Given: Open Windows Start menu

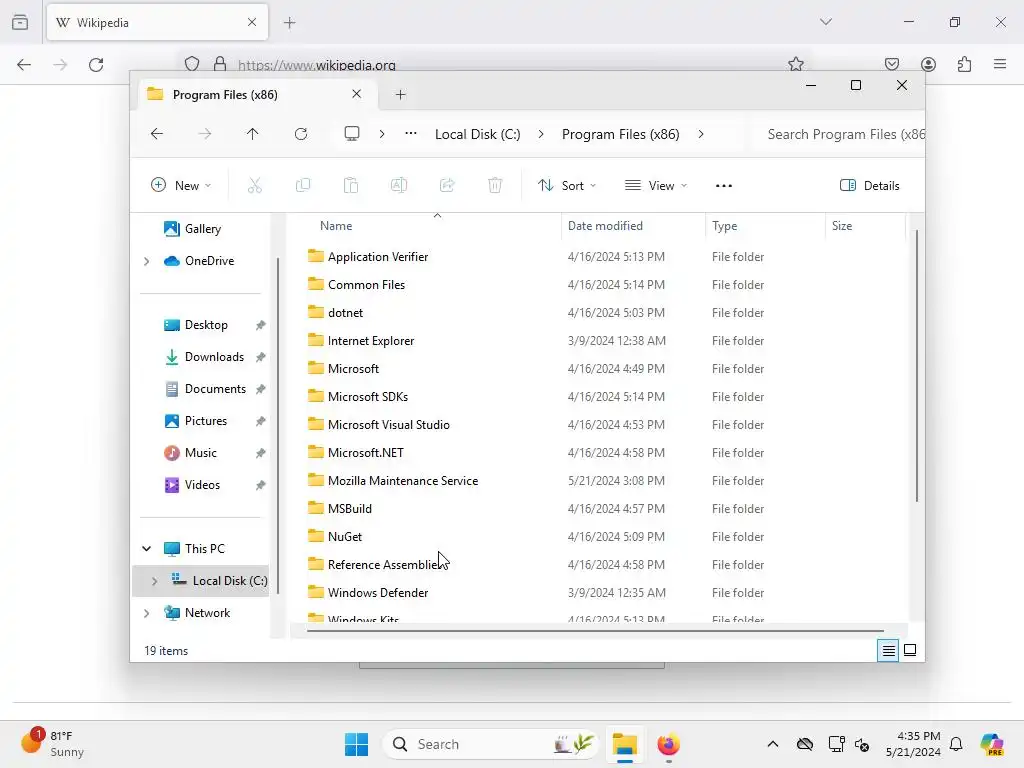Looking at the screenshot, I should click(x=357, y=744).
